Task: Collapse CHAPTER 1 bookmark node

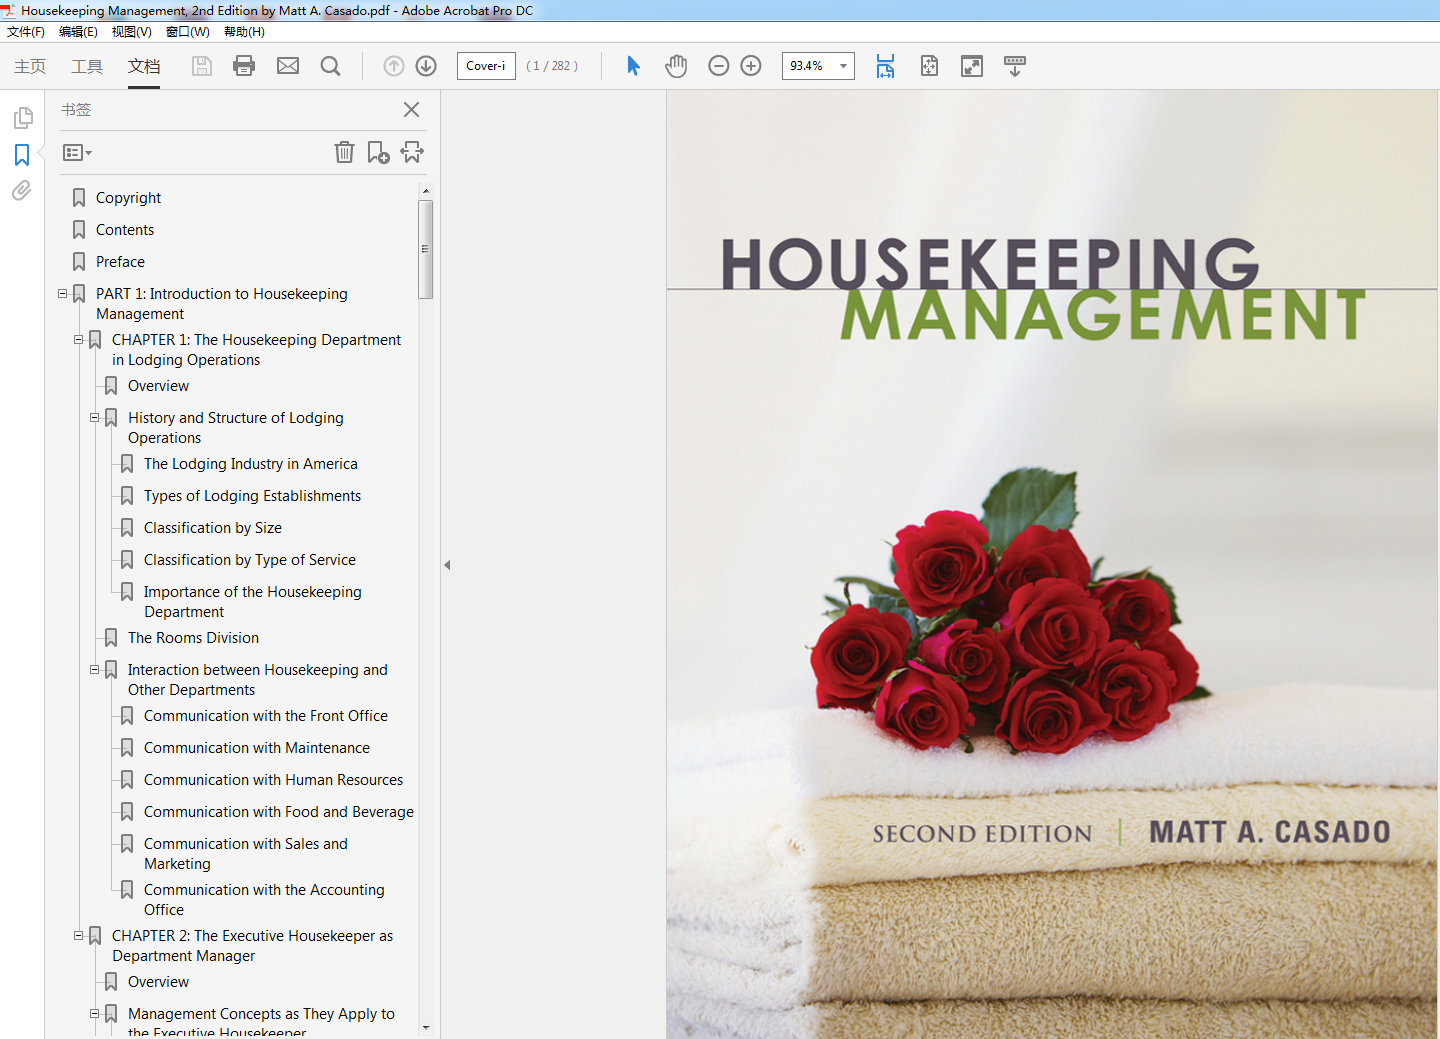Action: tap(78, 340)
